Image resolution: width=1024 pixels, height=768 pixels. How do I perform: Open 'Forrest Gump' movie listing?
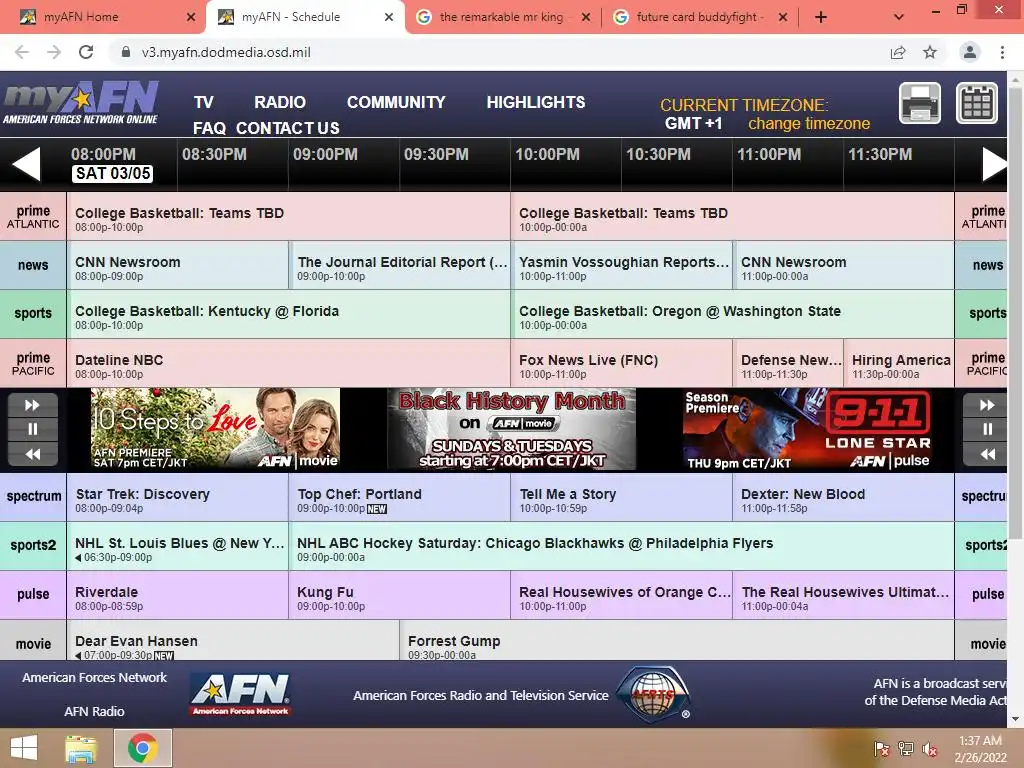[677, 640]
